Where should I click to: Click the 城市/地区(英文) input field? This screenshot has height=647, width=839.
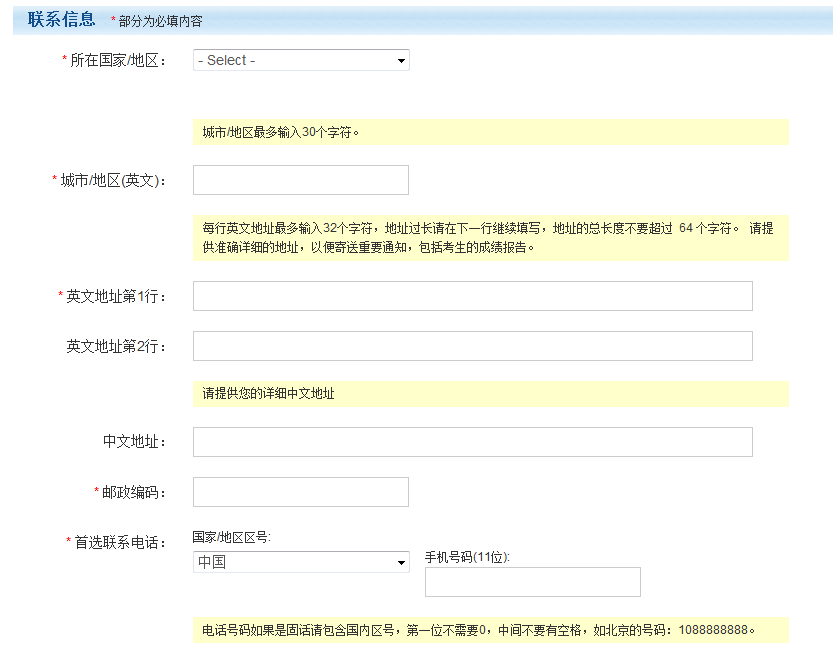tap(301, 180)
